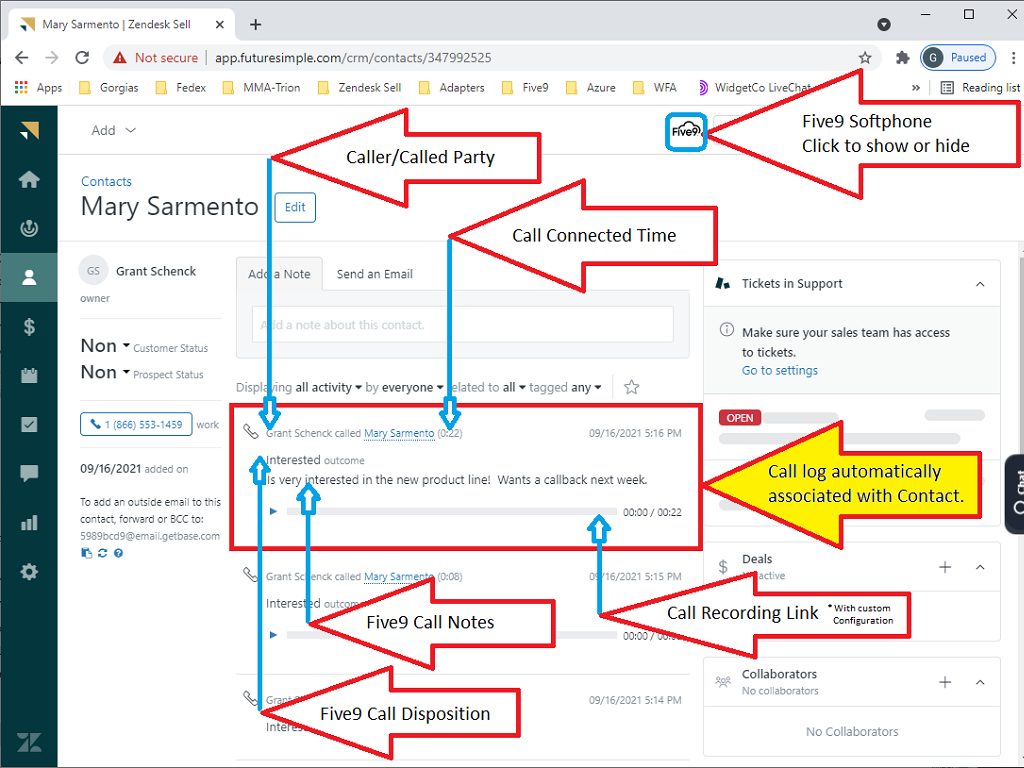This screenshot has height=768, width=1024.
Task: Select the Contacts person icon in the sidebar
Action: pyautogui.click(x=30, y=278)
